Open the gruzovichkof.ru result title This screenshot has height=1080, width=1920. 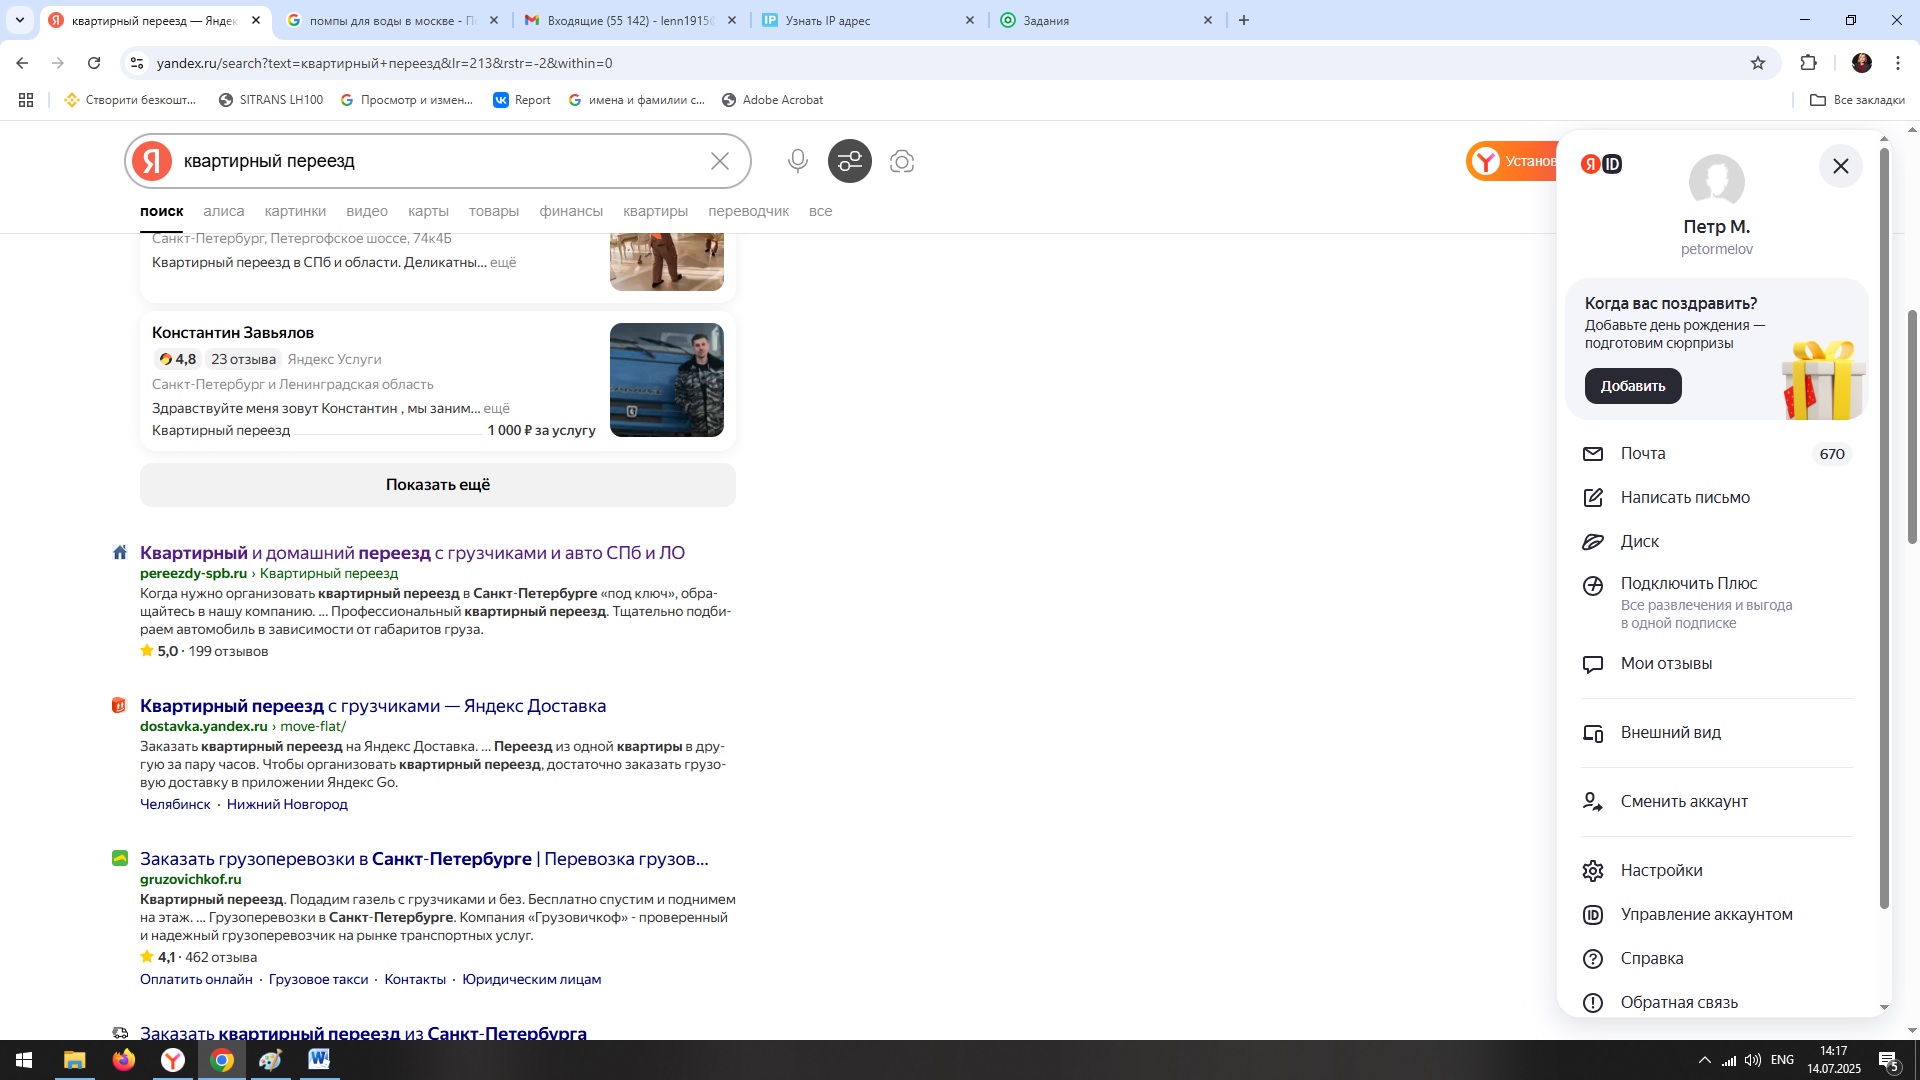(424, 859)
